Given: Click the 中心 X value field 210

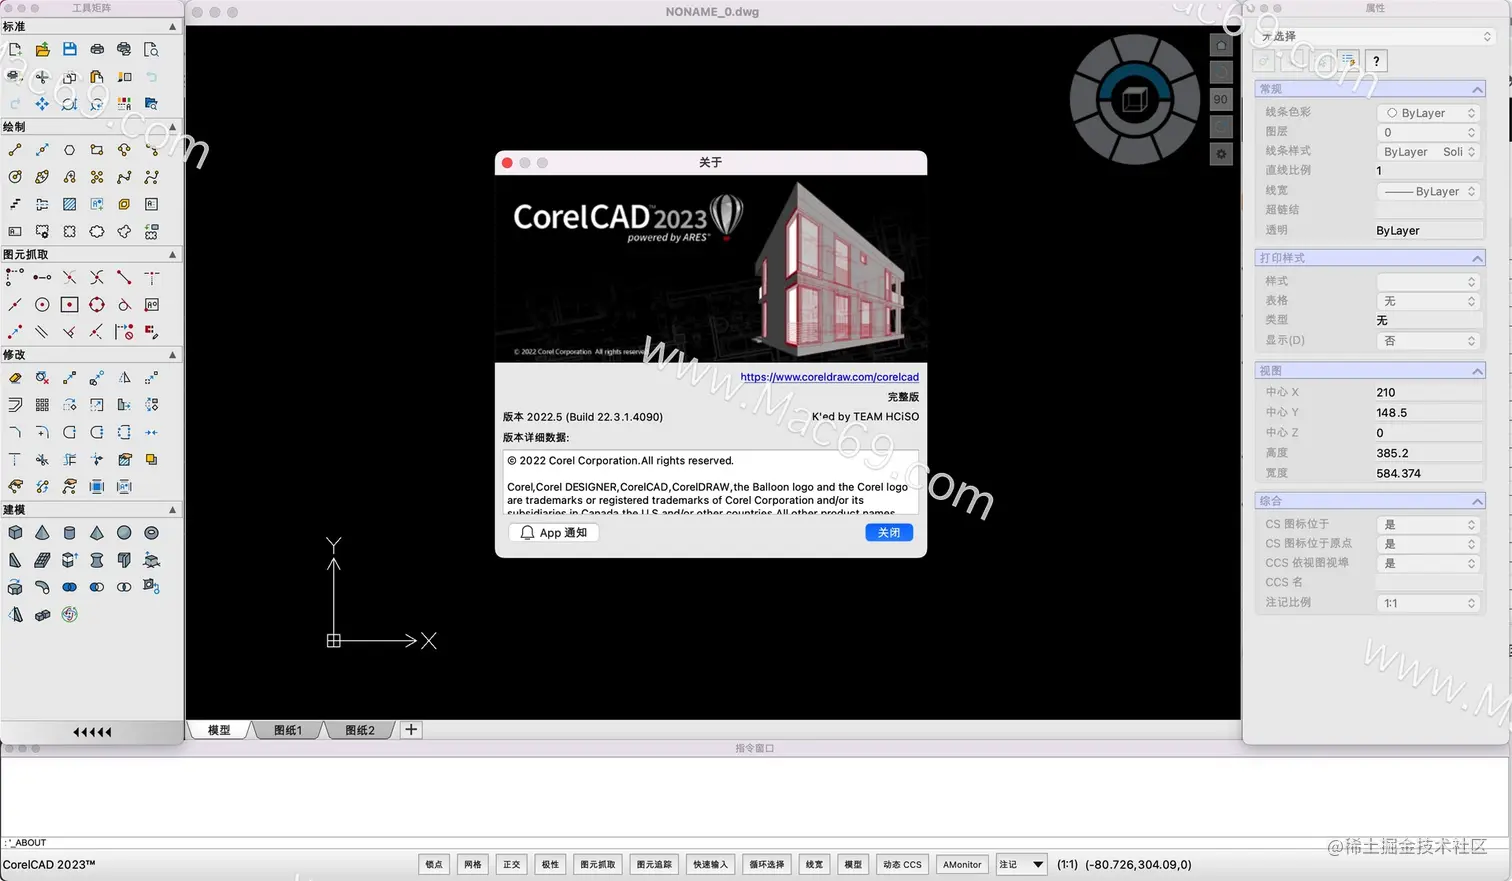Looking at the screenshot, I should (x=1428, y=392).
